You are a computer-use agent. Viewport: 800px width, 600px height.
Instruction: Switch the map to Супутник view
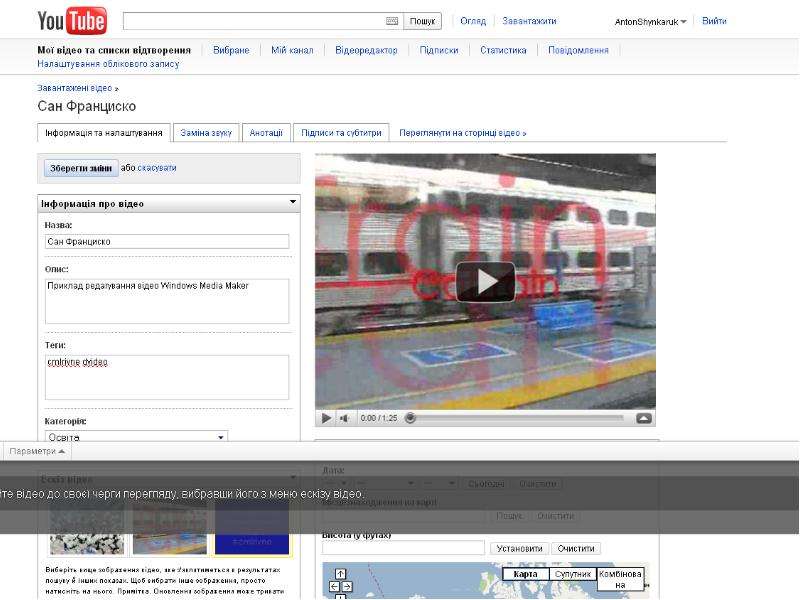click(572, 574)
